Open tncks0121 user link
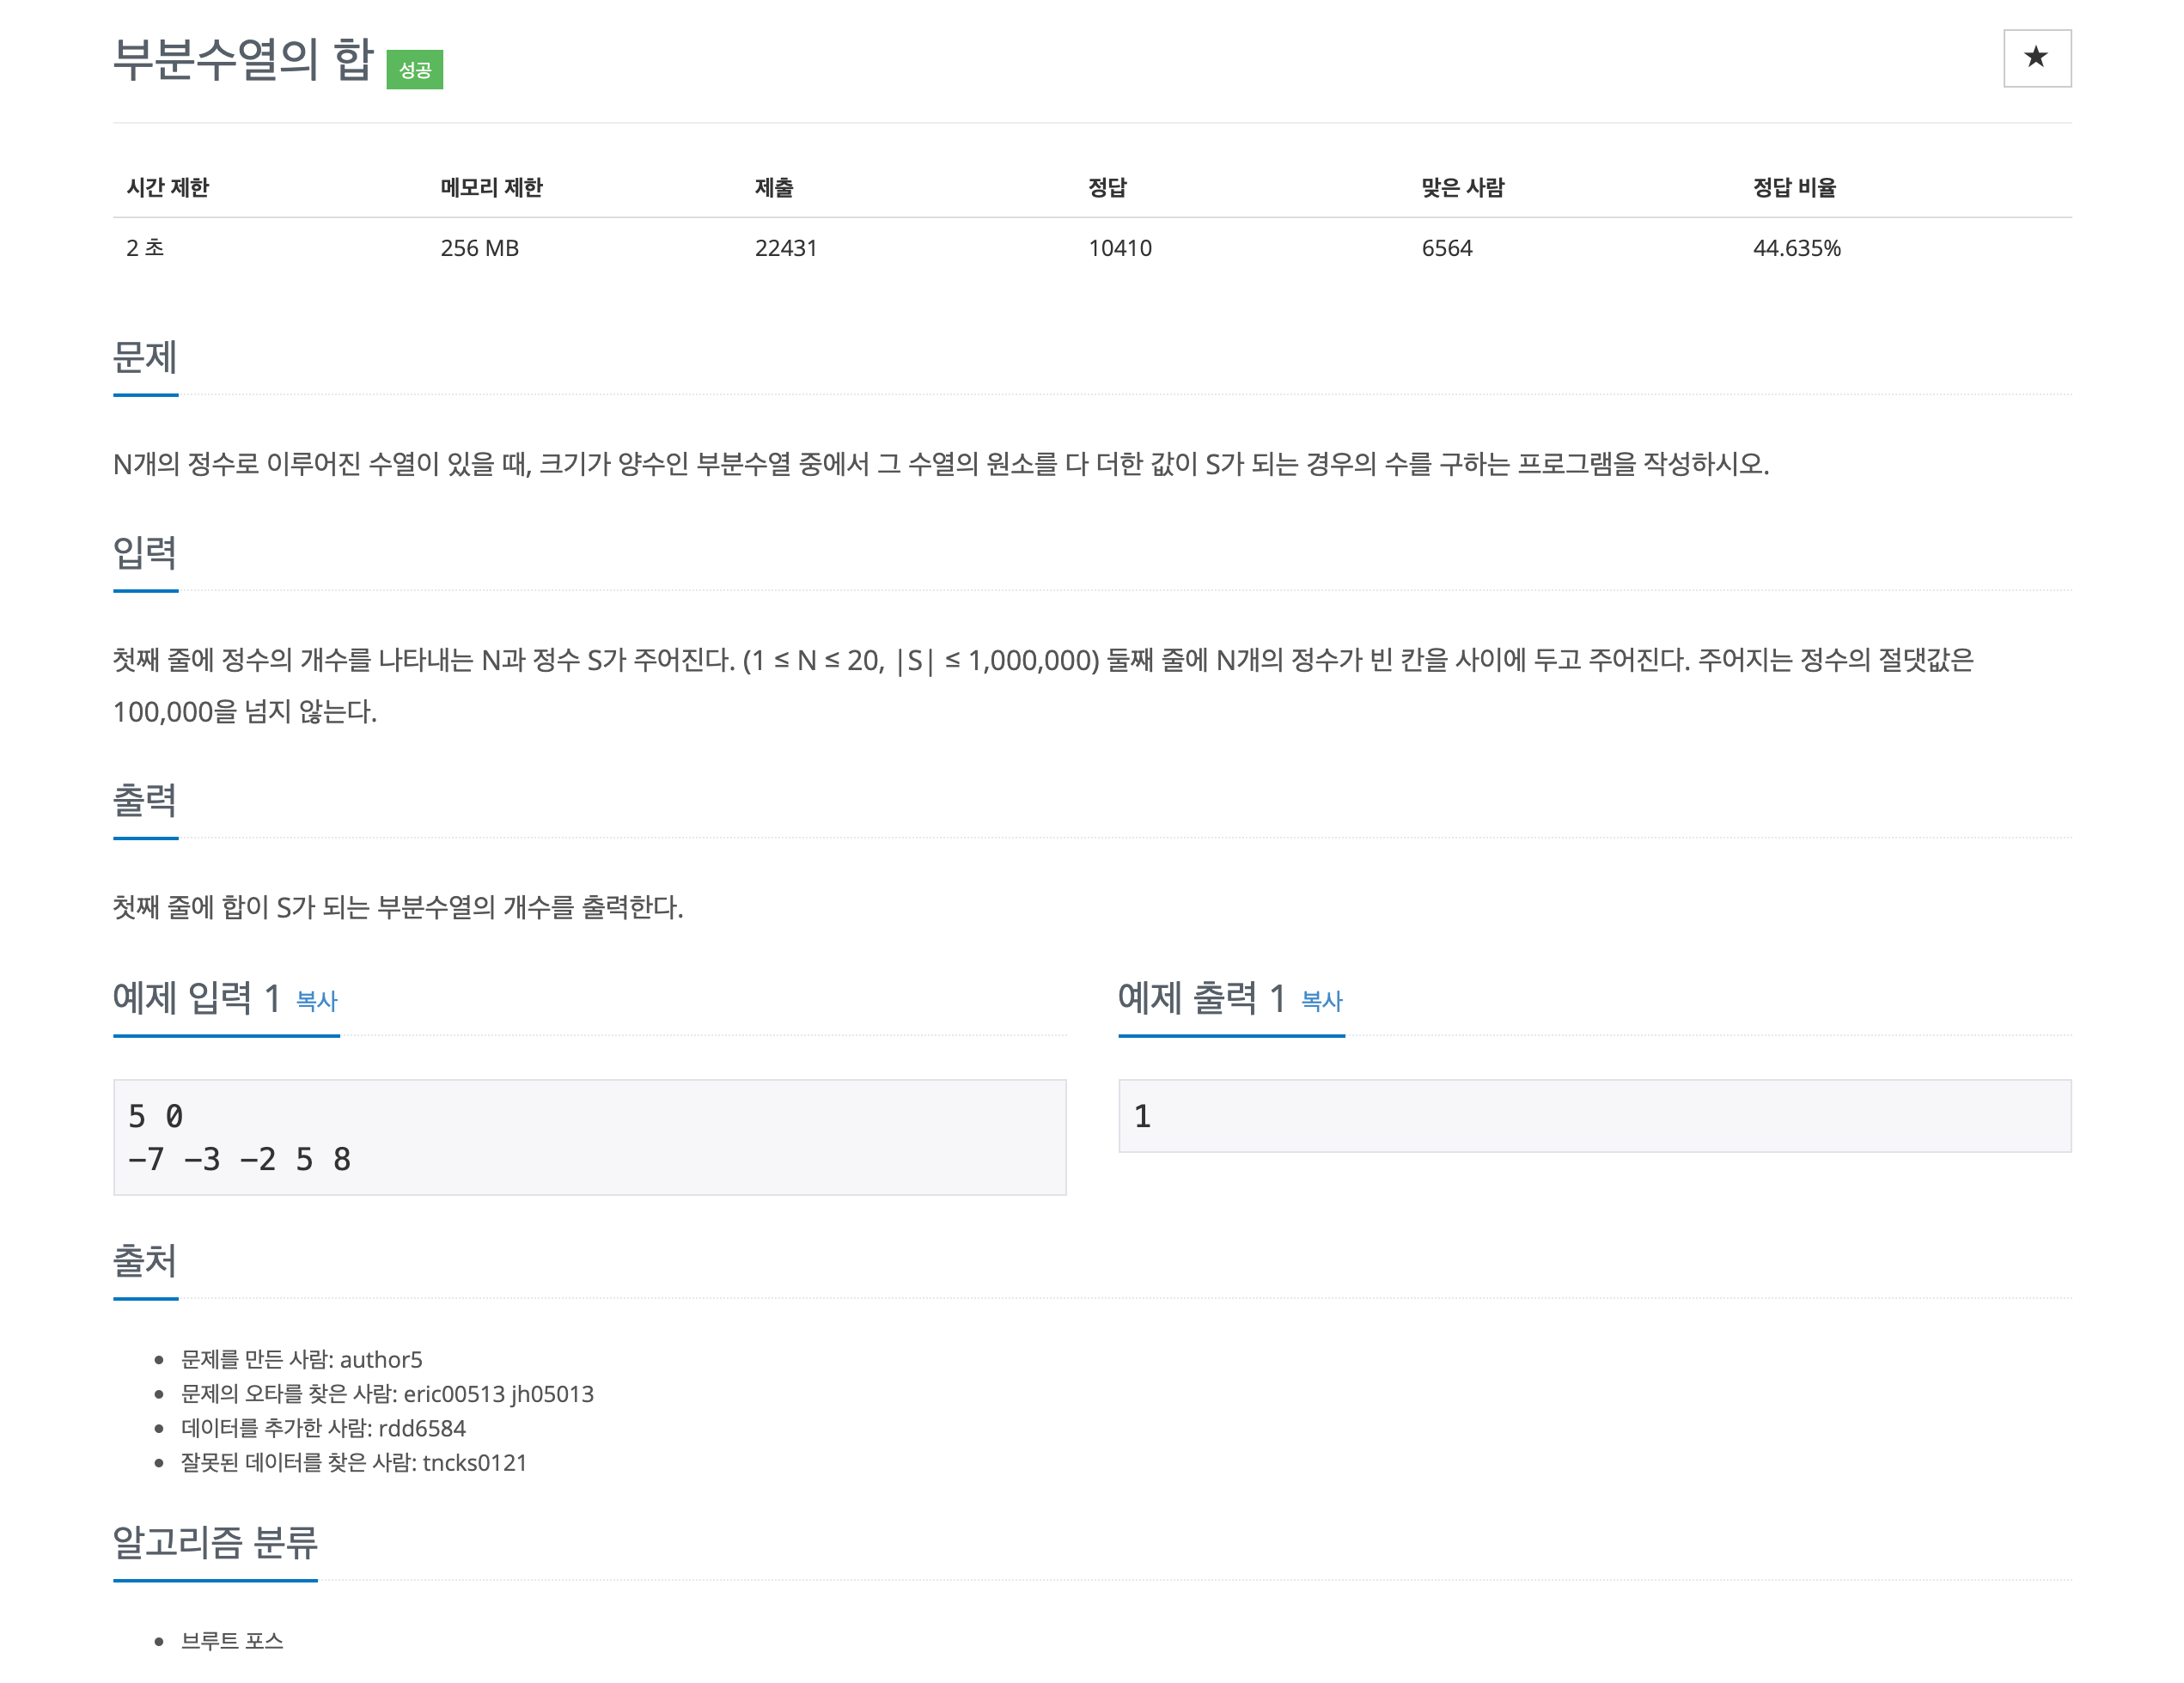This screenshot has width=2184, height=1683. (474, 1463)
